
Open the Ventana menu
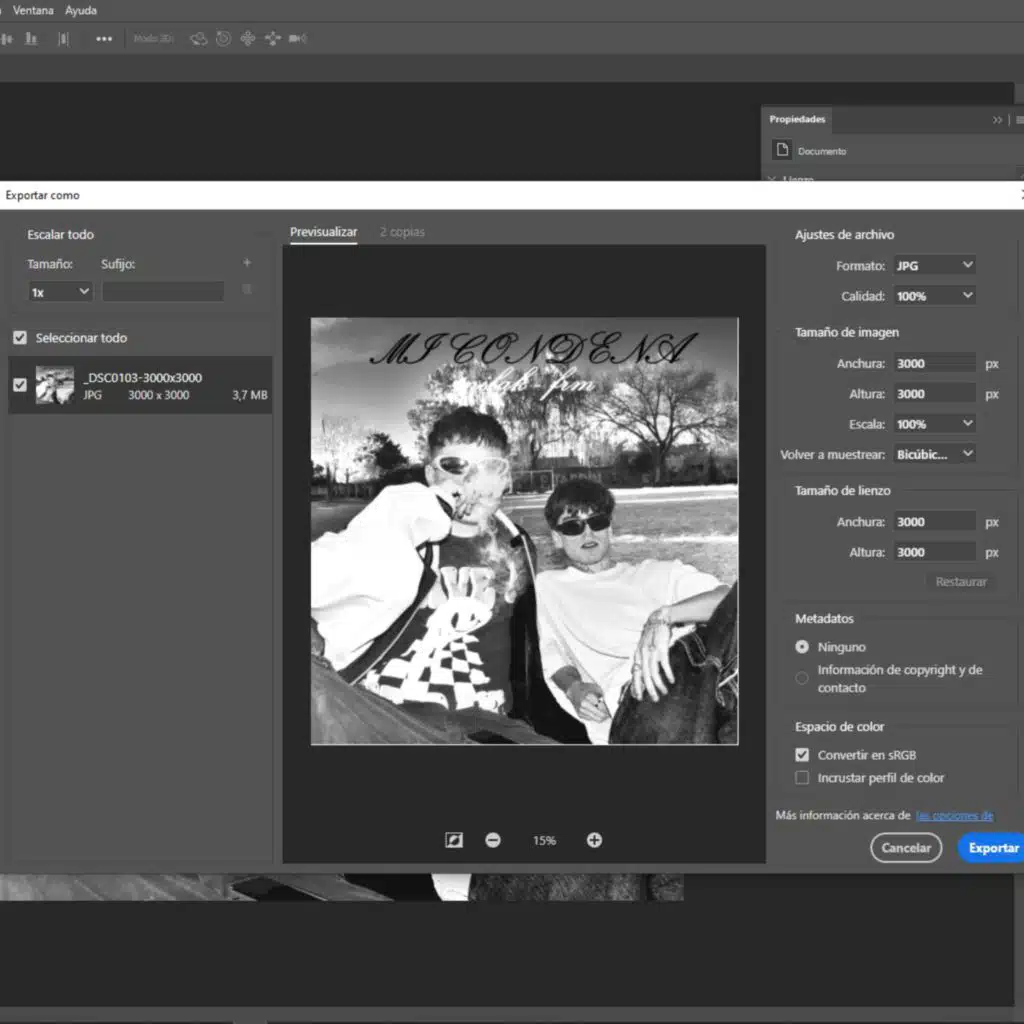click(33, 10)
